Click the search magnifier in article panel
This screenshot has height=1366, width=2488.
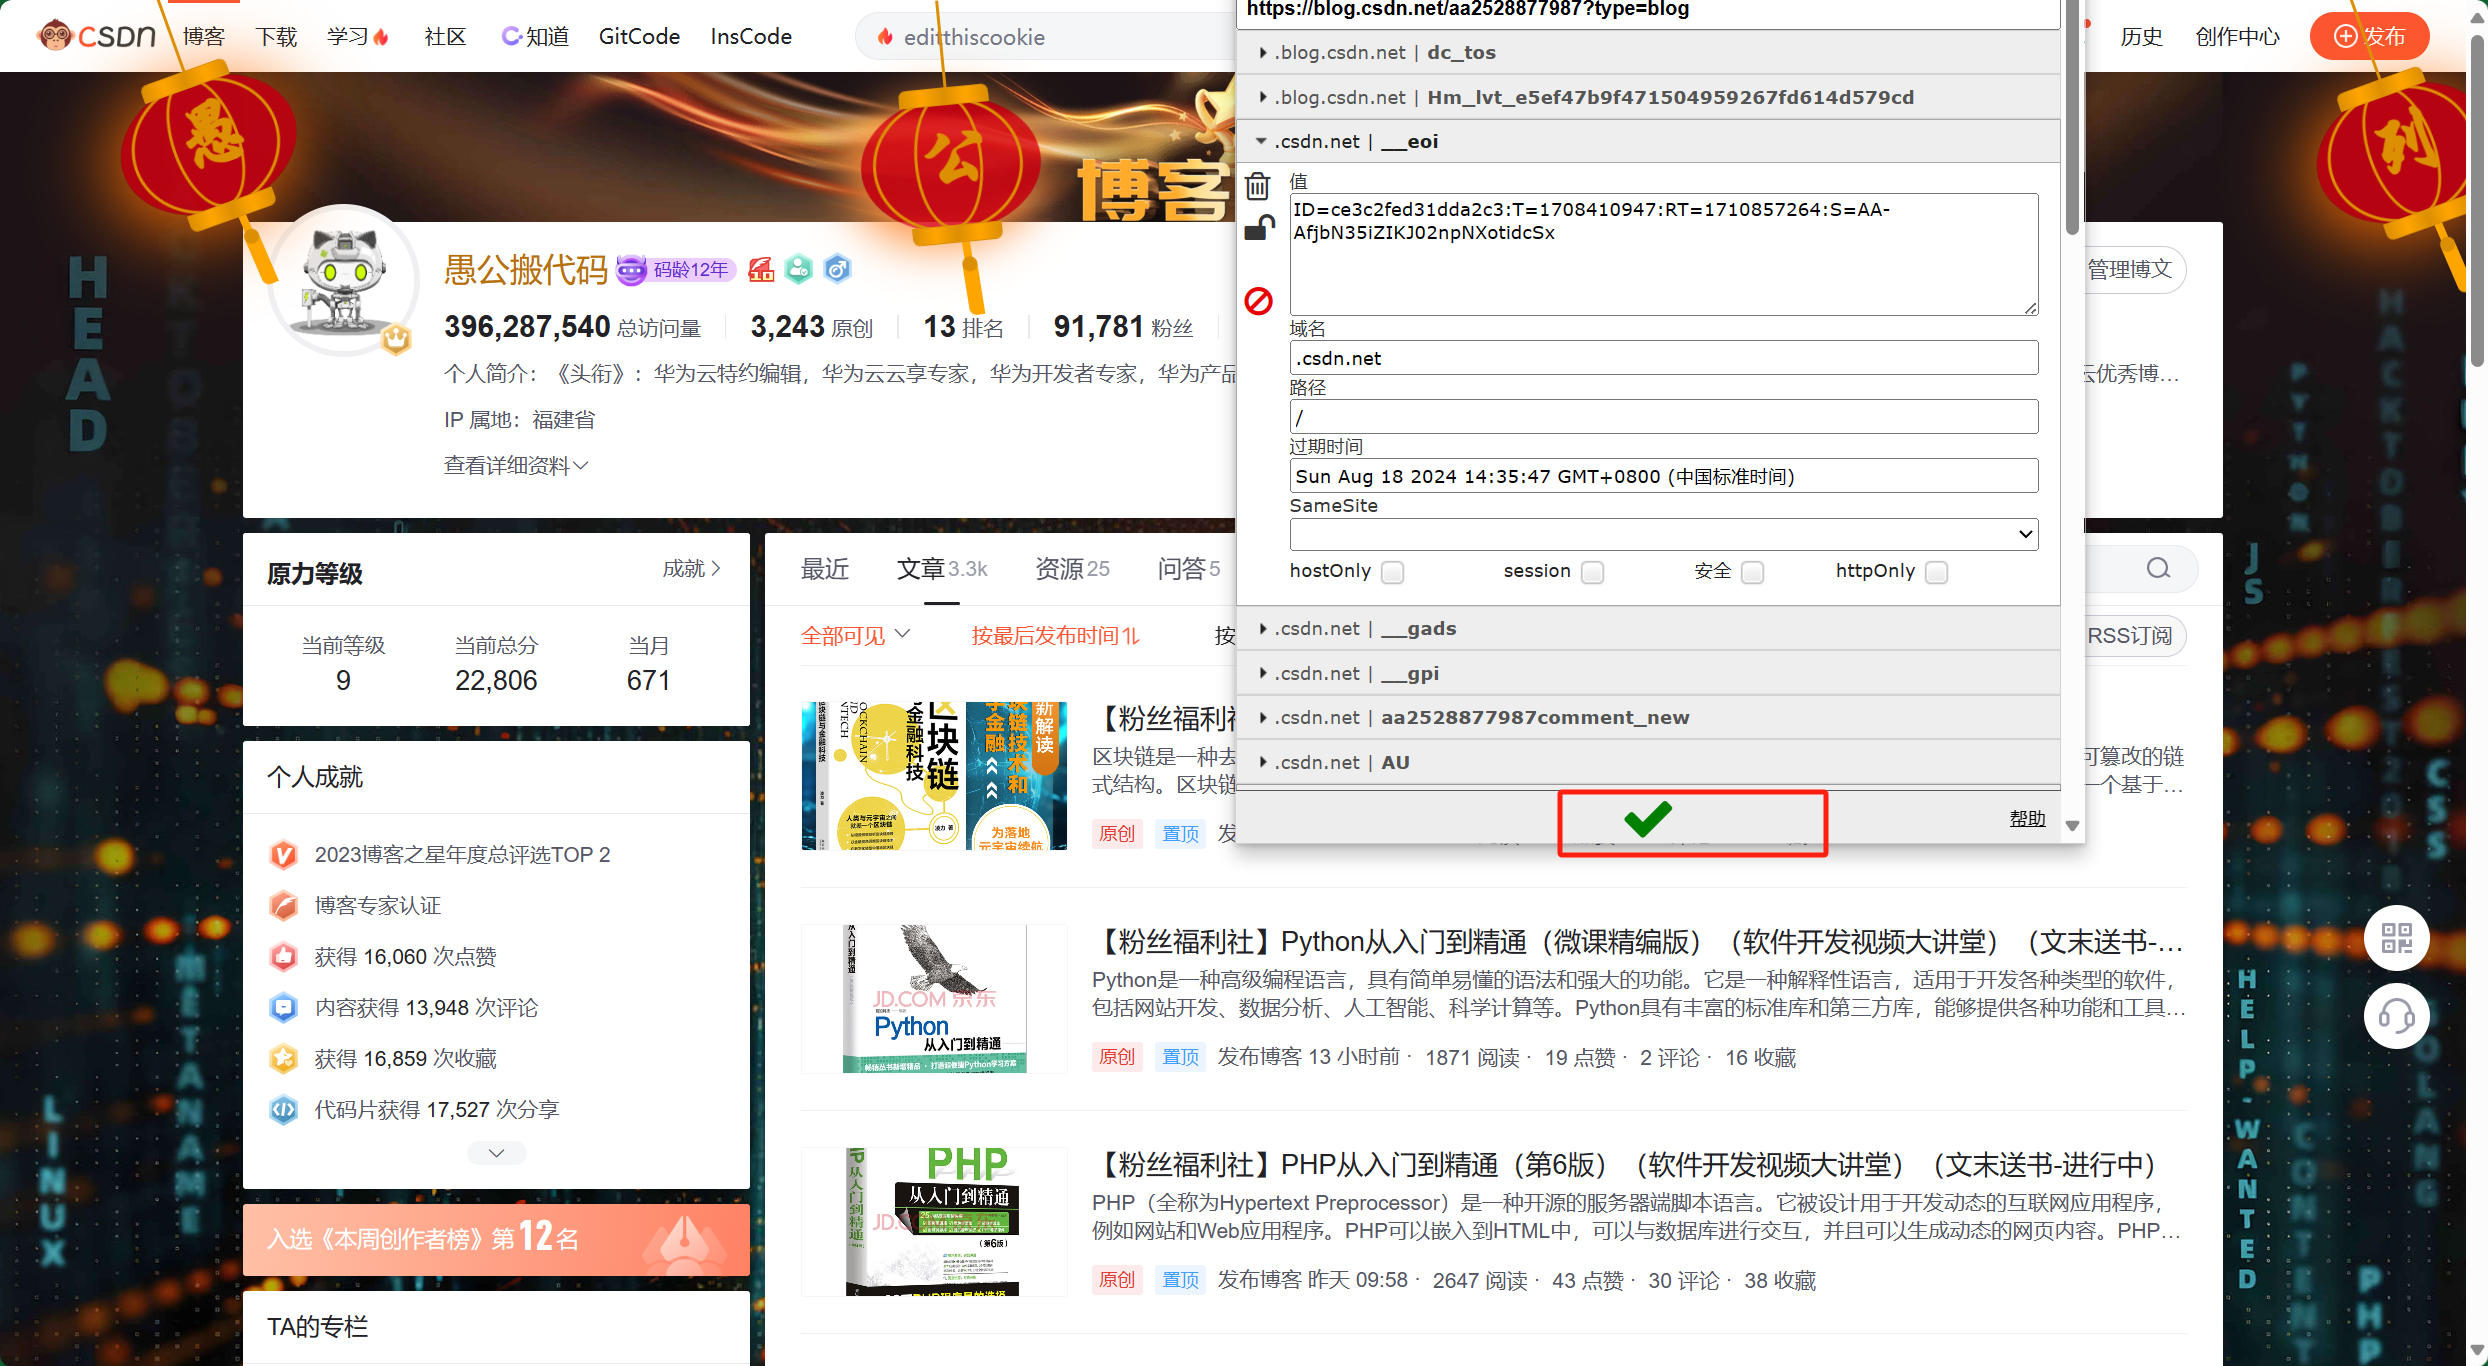2157,568
